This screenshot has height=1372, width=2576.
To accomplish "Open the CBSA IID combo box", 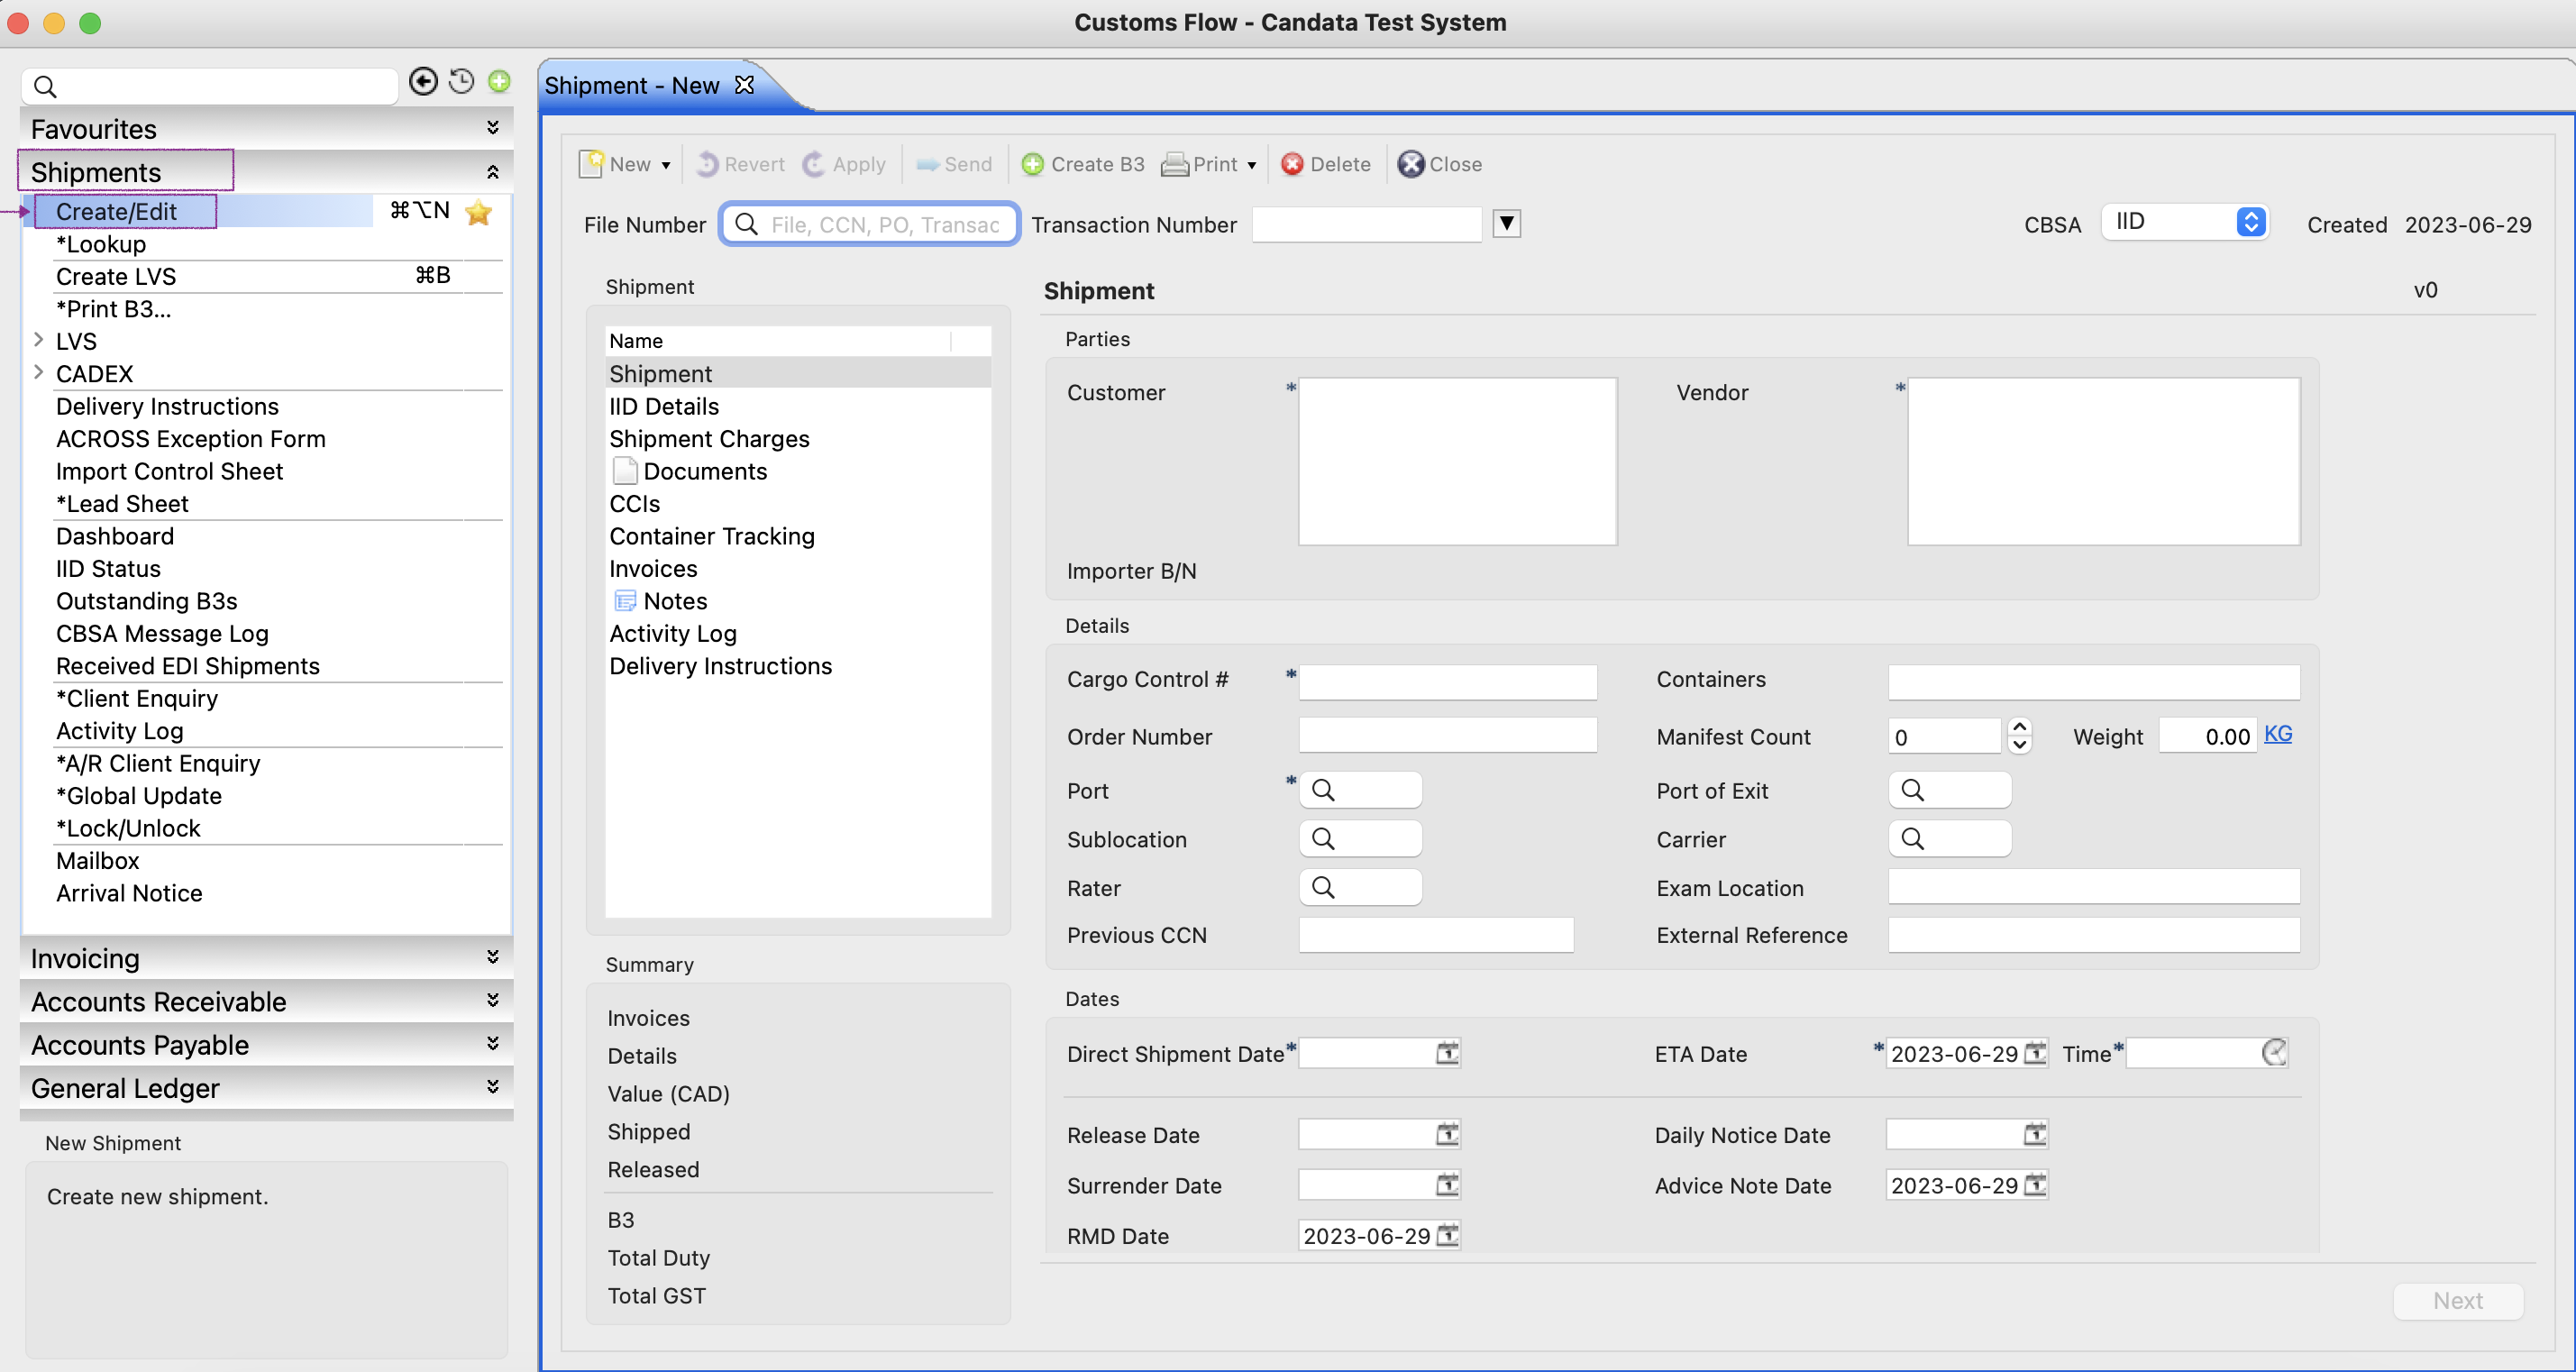I will (x=2185, y=222).
